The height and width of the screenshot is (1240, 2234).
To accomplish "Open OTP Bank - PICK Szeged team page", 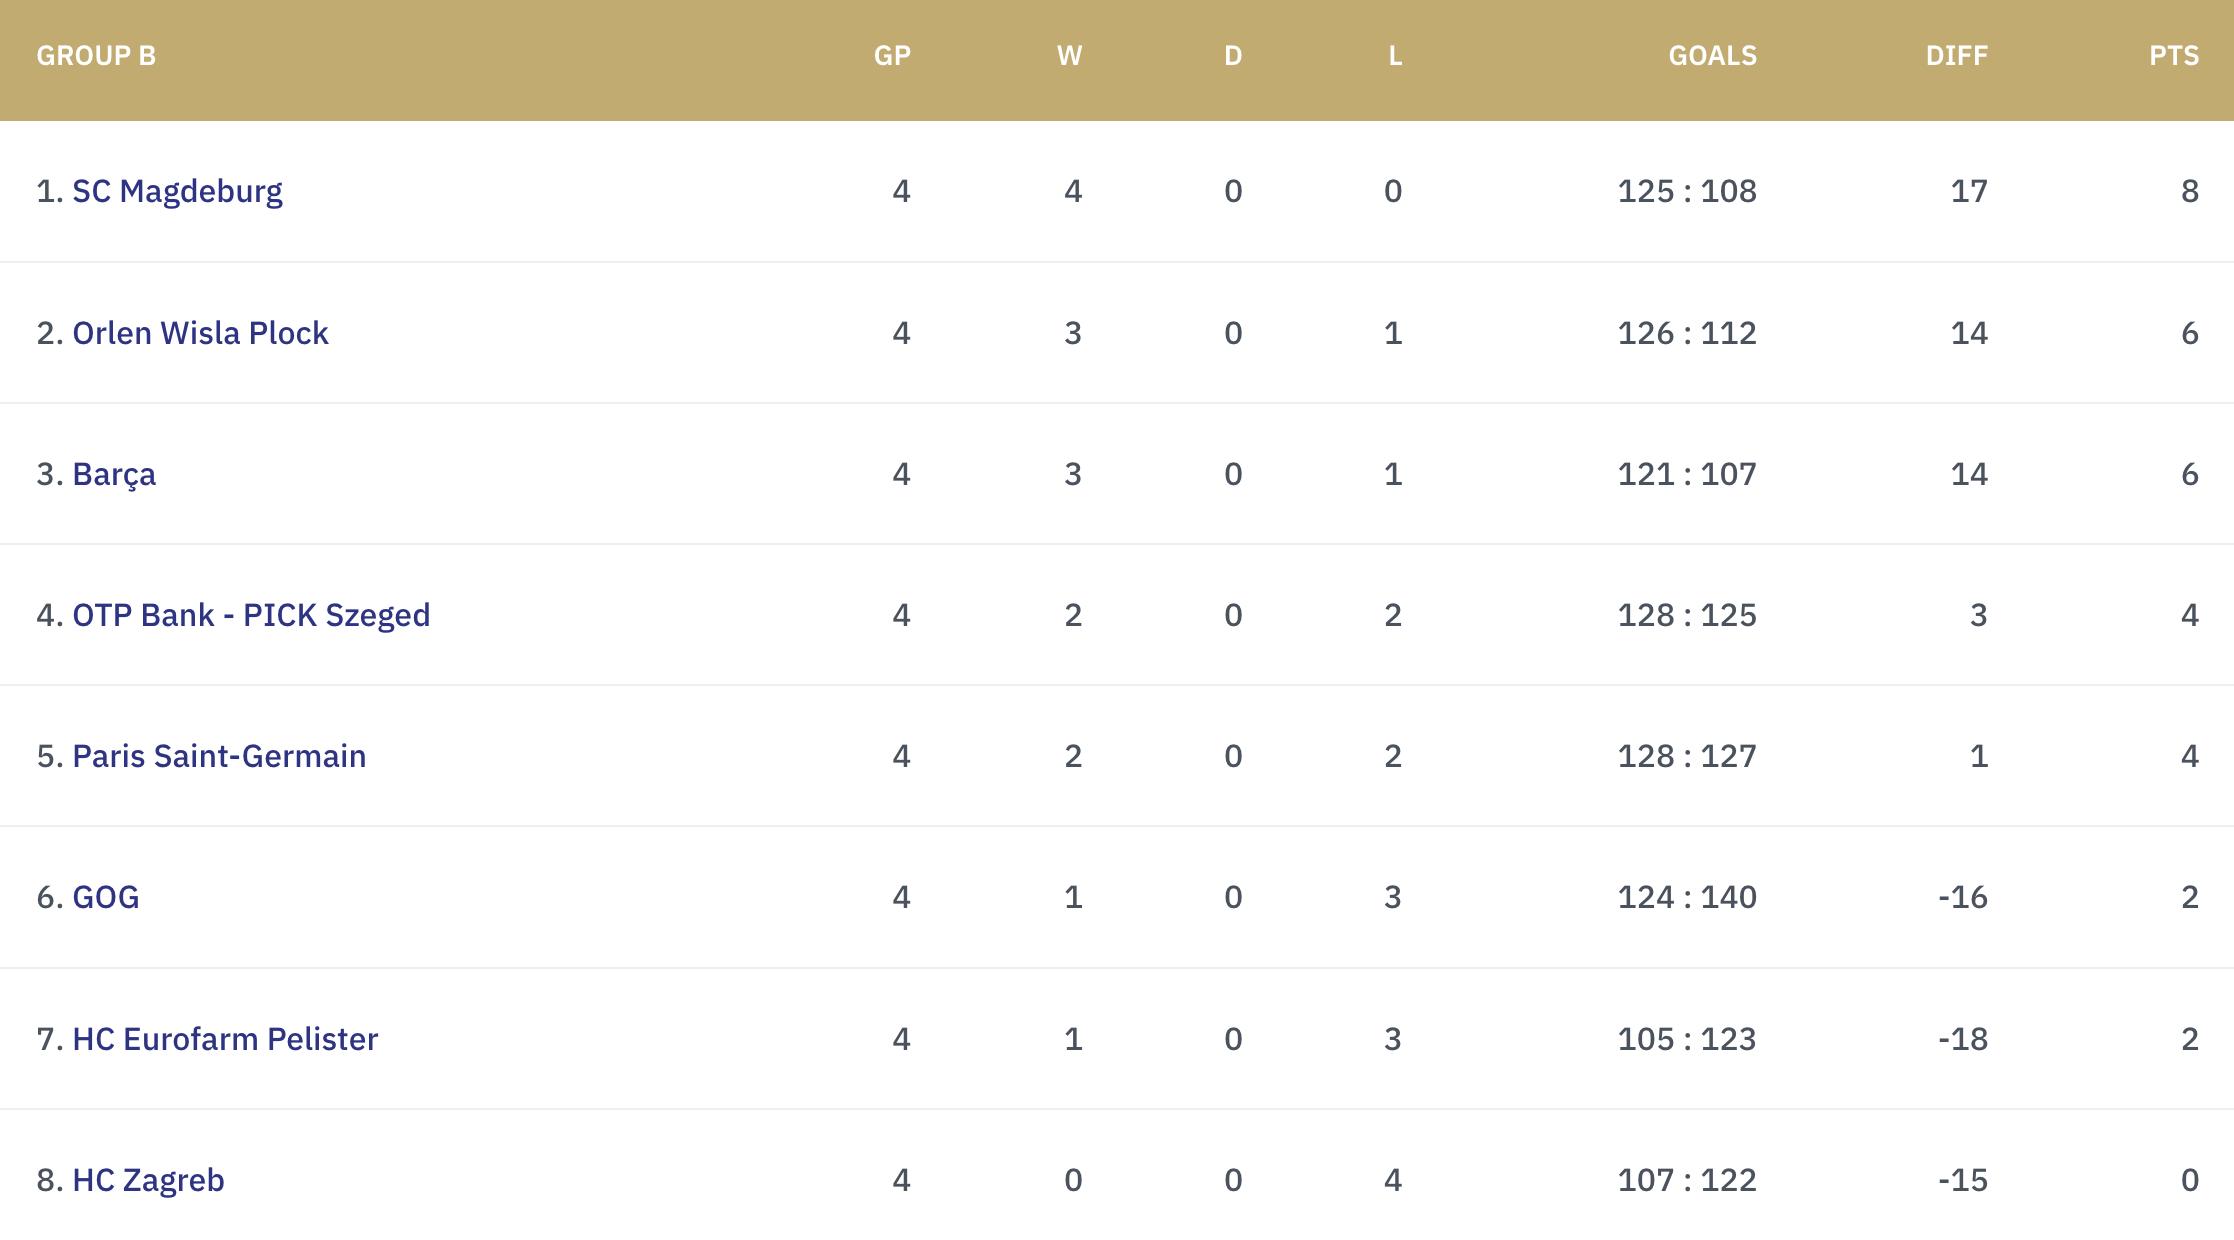I will (251, 615).
